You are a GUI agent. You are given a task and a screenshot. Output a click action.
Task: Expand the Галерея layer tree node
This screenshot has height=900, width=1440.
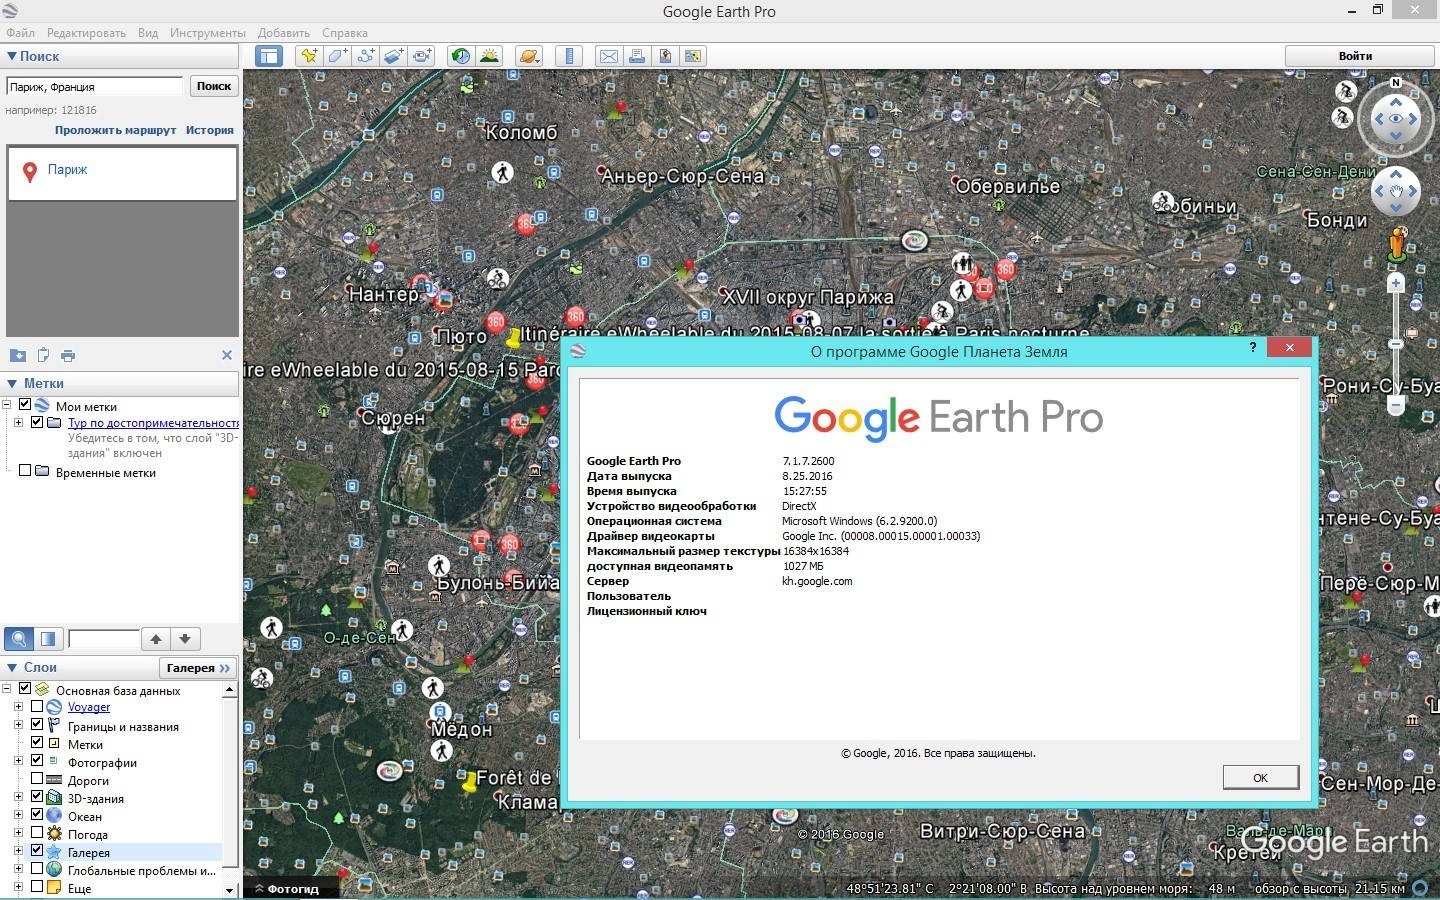coord(18,851)
